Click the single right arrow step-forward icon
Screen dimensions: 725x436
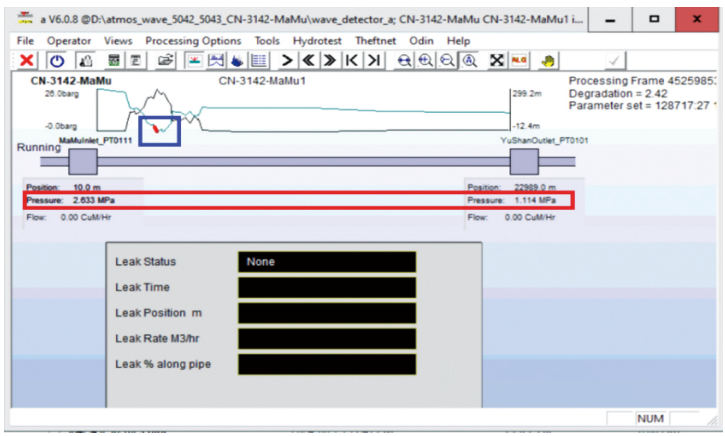click(x=287, y=61)
